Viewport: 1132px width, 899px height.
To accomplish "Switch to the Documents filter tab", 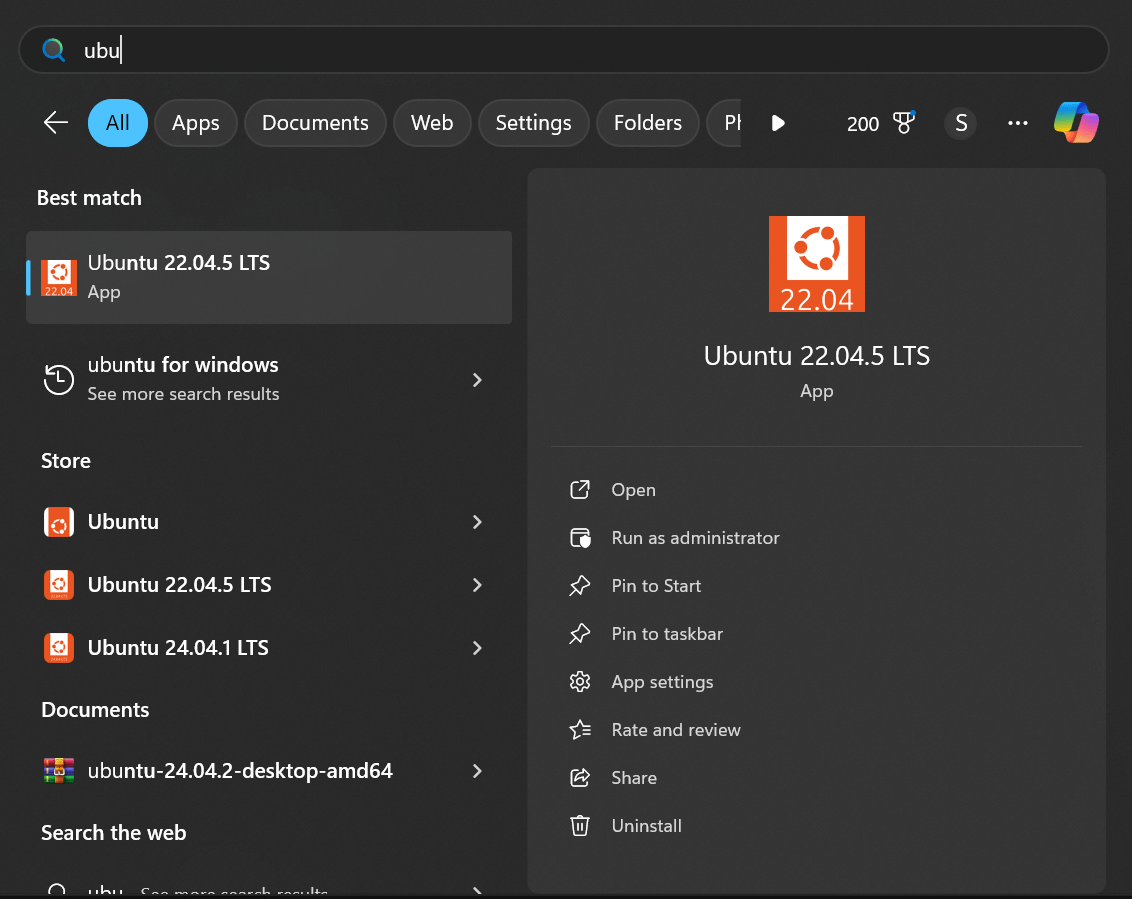I will 315,123.
